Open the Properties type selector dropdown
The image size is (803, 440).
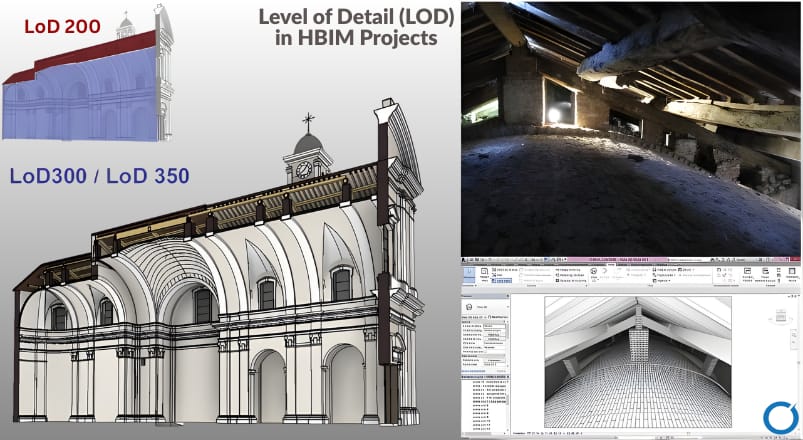point(508,307)
